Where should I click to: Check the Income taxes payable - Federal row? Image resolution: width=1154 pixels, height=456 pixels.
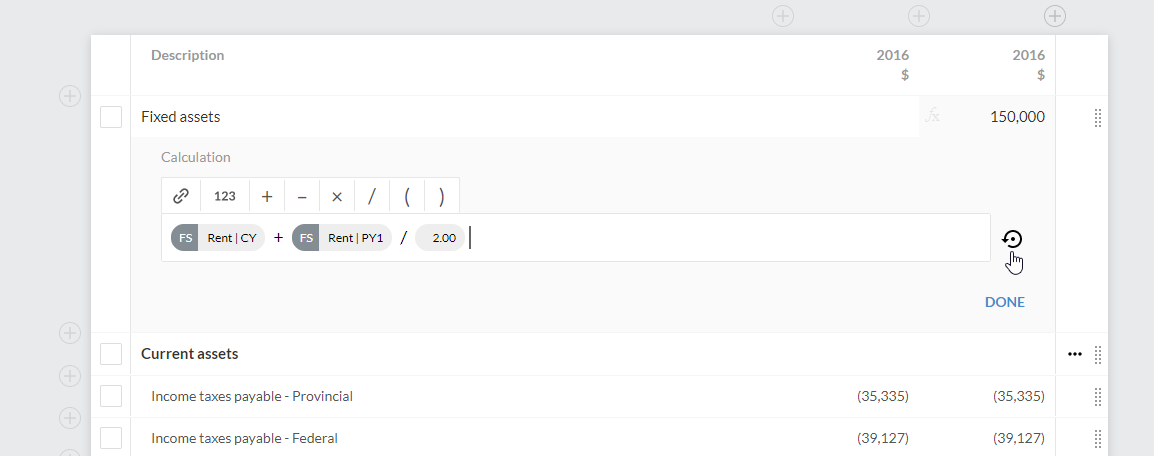click(x=111, y=438)
